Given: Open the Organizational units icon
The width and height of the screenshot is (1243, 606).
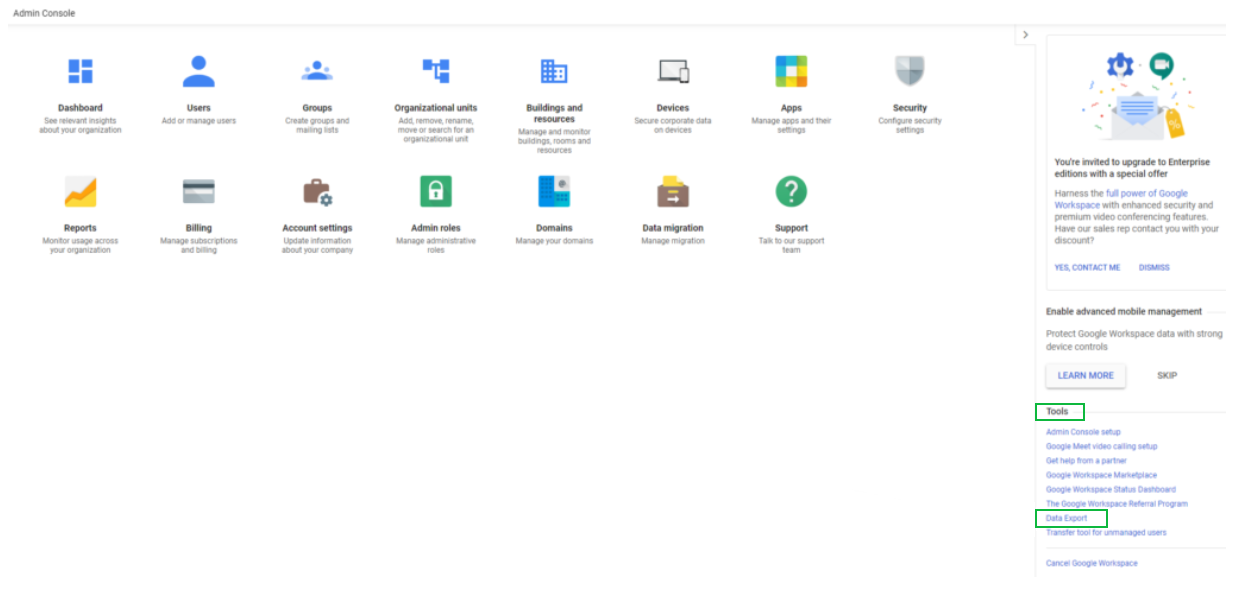Looking at the screenshot, I should (436, 71).
